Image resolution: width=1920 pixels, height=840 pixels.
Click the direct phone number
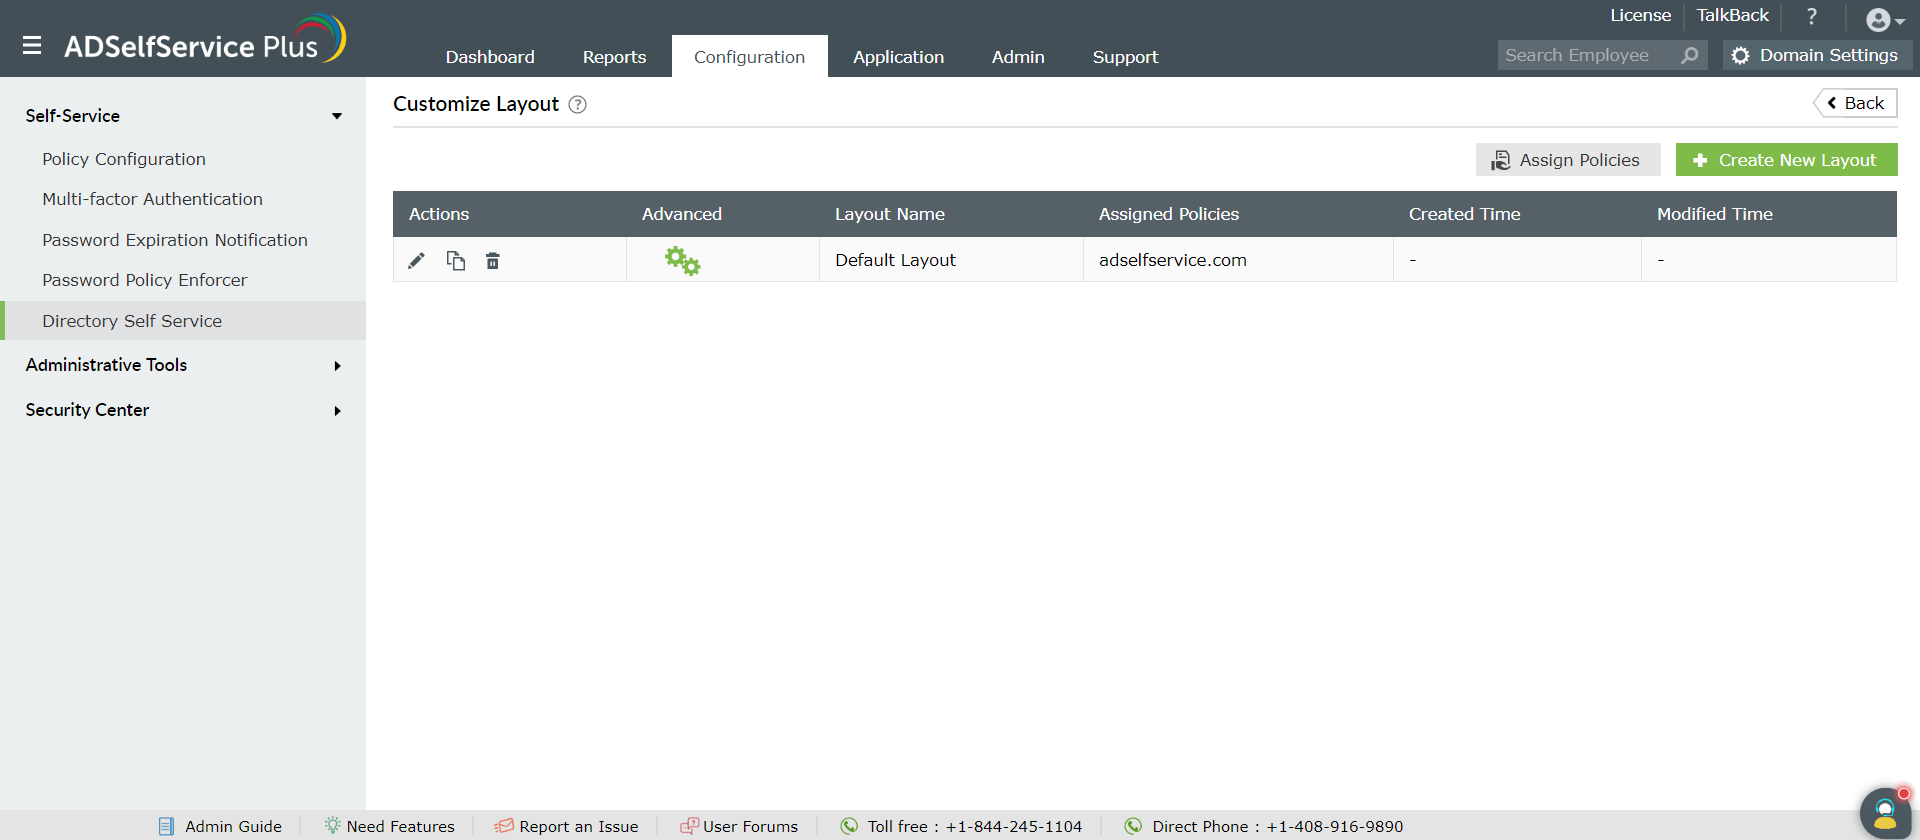coord(1335,827)
